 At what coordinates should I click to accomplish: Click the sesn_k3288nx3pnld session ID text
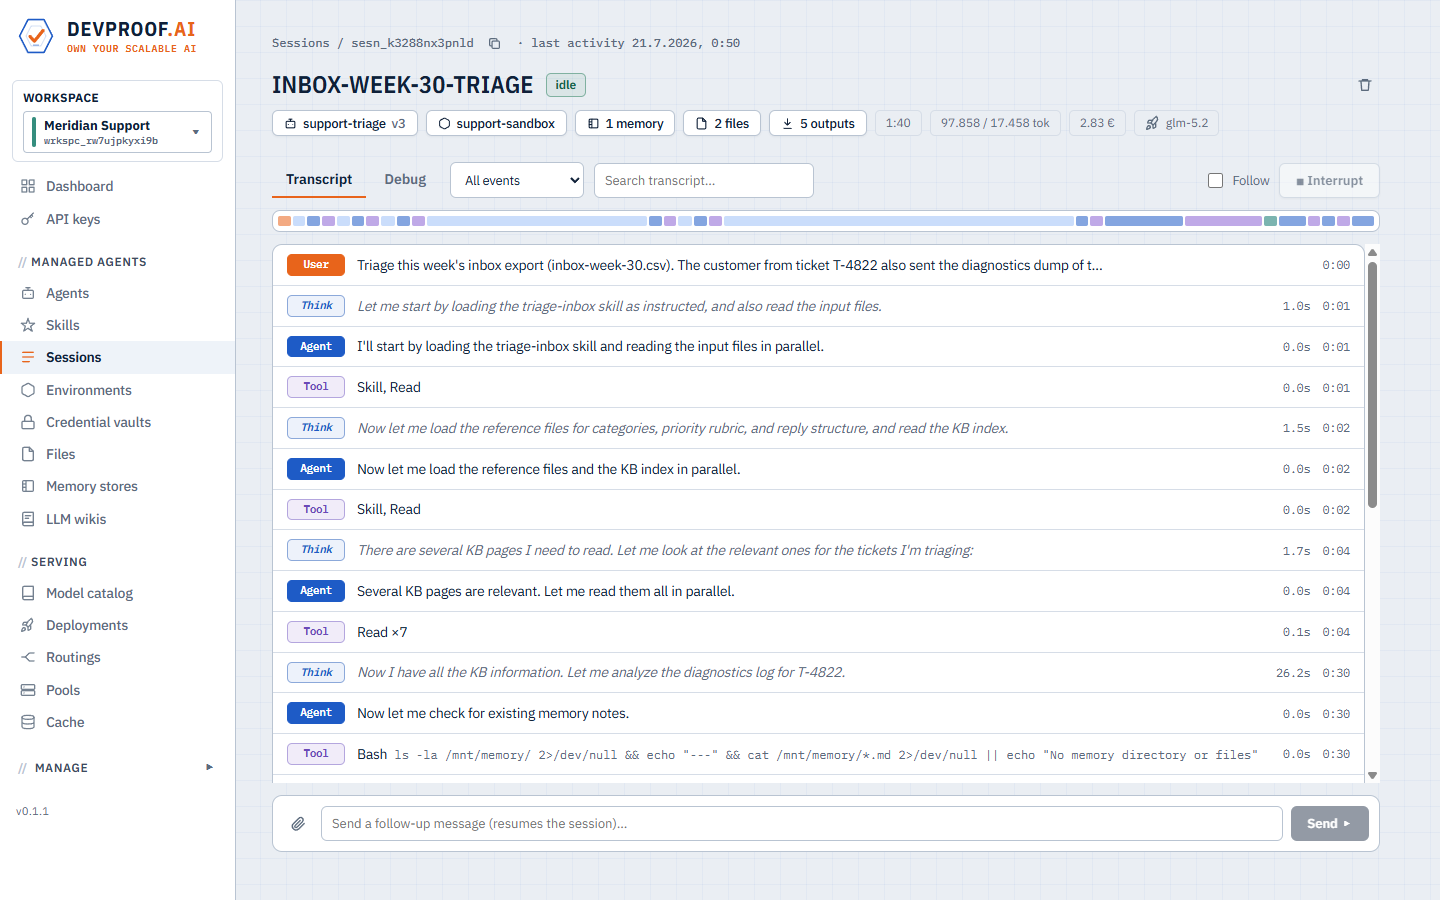[412, 43]
